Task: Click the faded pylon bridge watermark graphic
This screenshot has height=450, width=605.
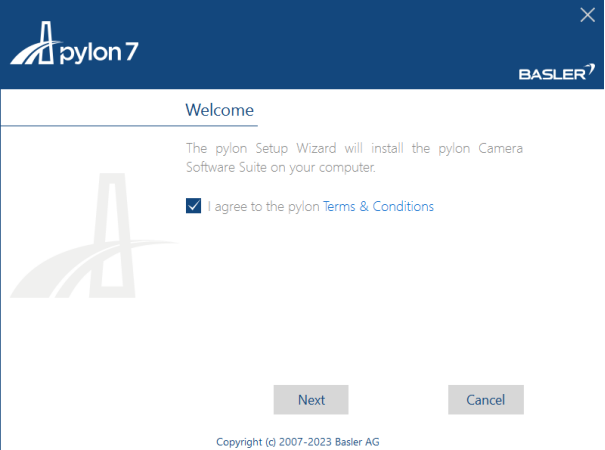Action: 94,235
